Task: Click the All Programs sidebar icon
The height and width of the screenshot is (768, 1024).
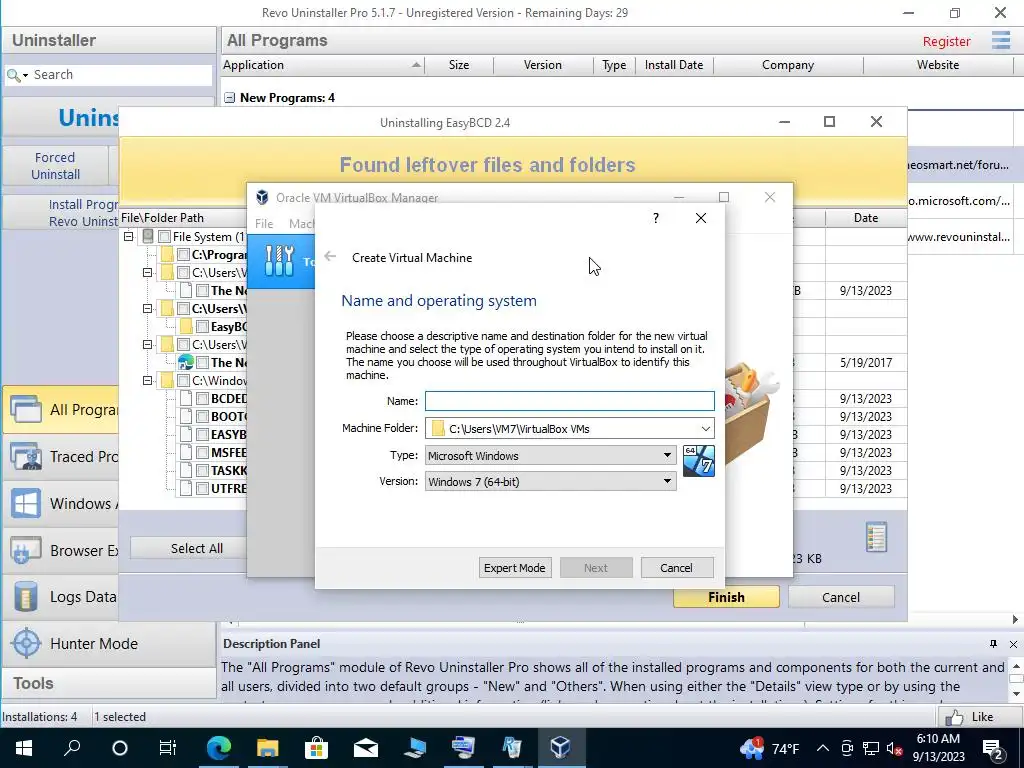Action: tap(26, 409)
